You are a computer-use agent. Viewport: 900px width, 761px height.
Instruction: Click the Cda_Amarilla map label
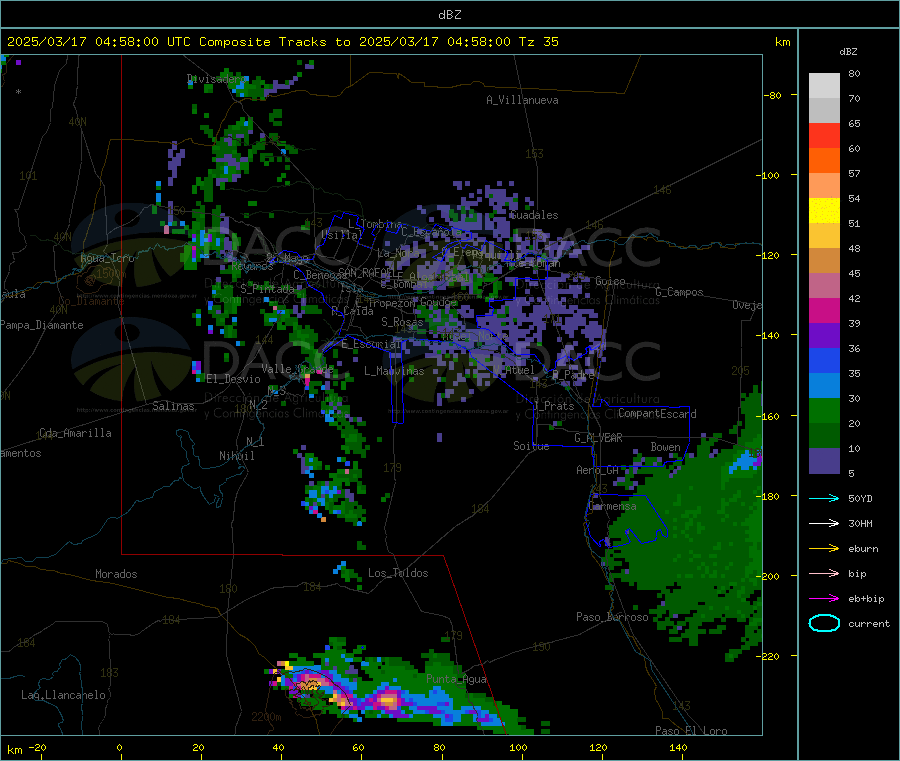(x=75, y=433)
